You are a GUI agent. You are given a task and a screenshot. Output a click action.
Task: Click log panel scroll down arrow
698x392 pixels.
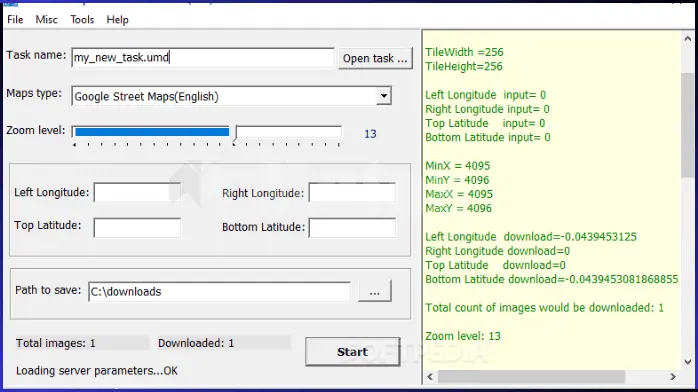tap(688, 362)
